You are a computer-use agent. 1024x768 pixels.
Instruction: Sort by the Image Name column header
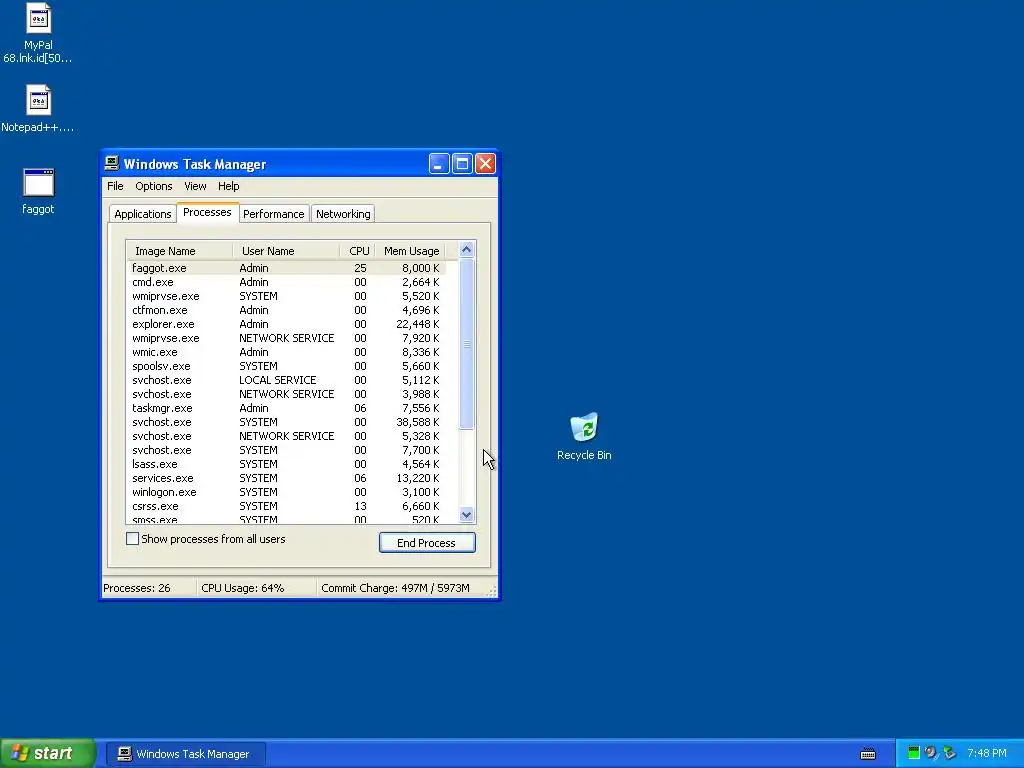[180, 251]
